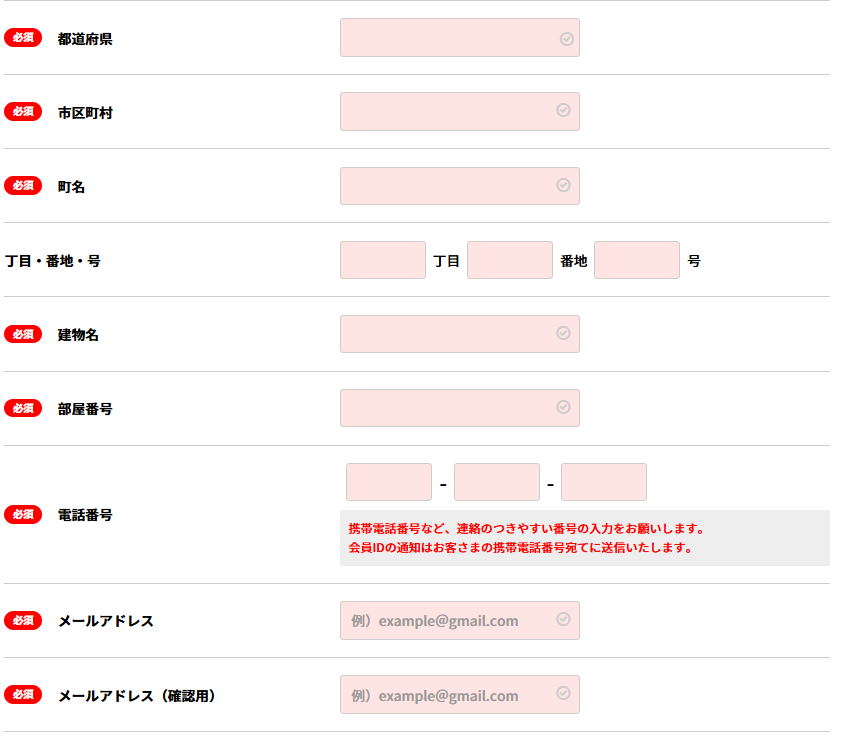
Task: Click the 建物名 input field
Action: click(x=450, y=334)
